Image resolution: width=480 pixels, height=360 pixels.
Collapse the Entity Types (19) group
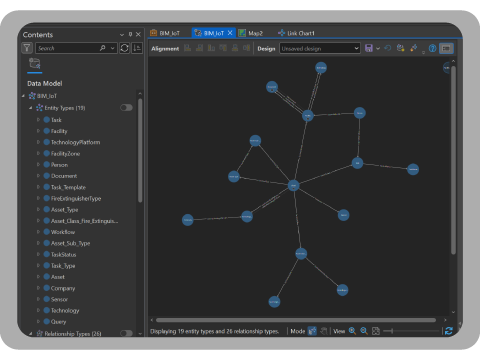click(31, 108)
